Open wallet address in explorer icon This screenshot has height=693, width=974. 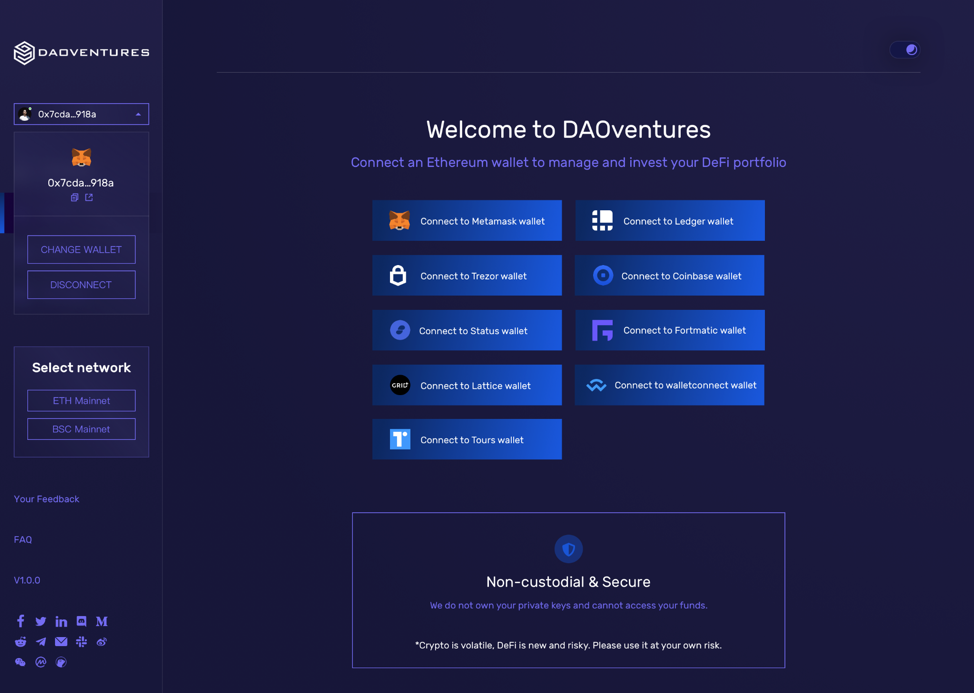coord(89,197)
